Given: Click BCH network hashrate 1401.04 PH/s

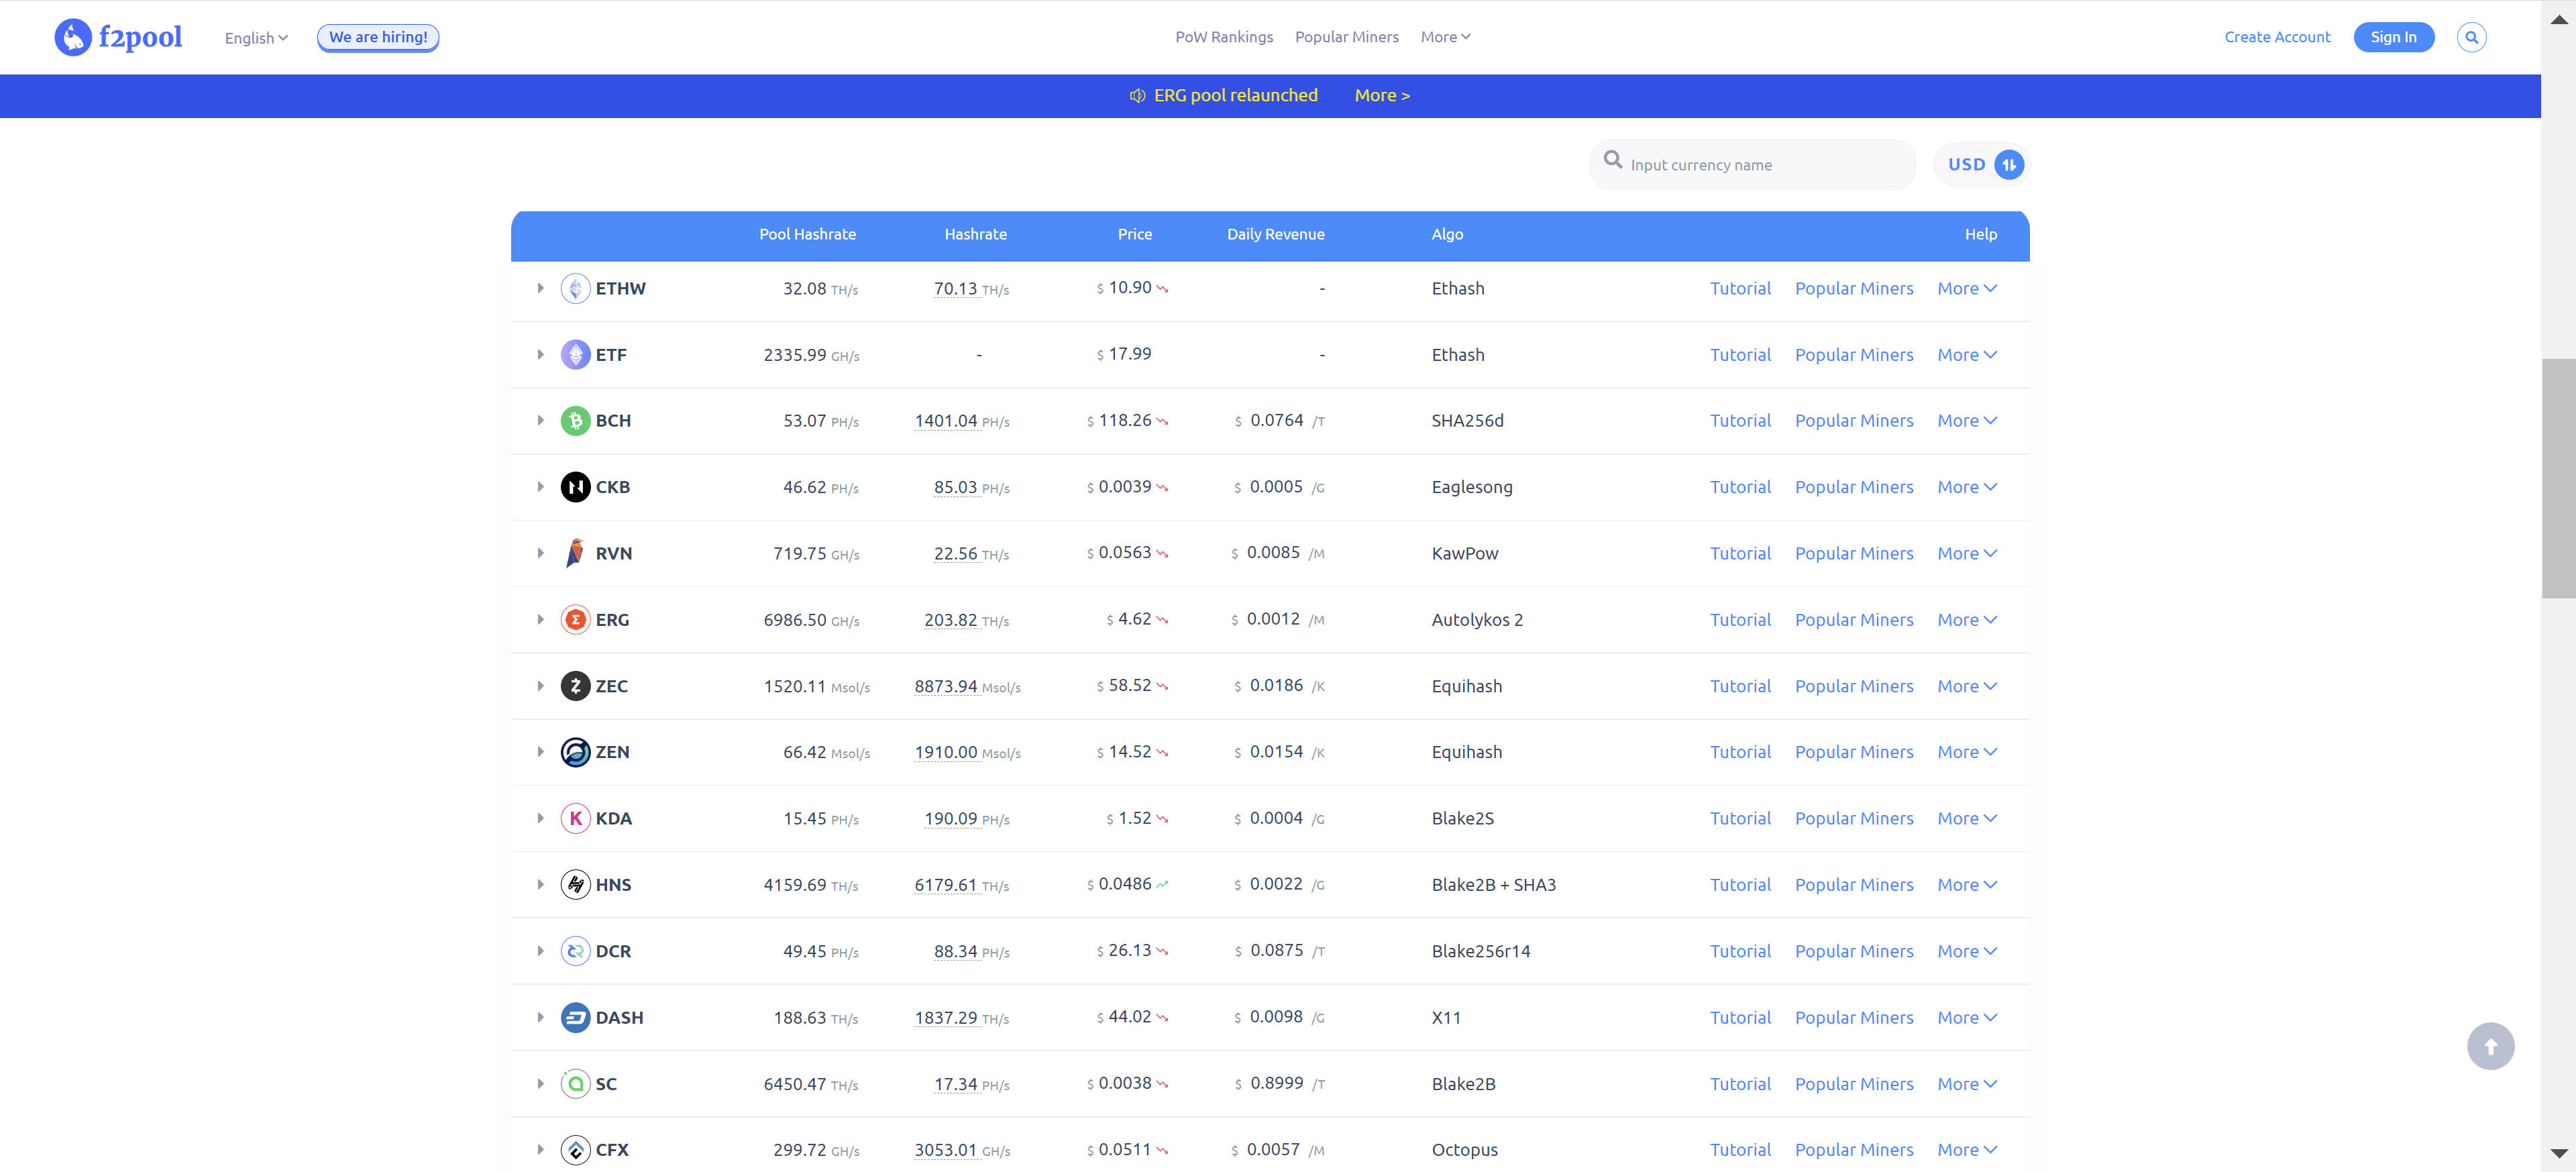Looking at the screenshot, I should click(x=961, y=421).
